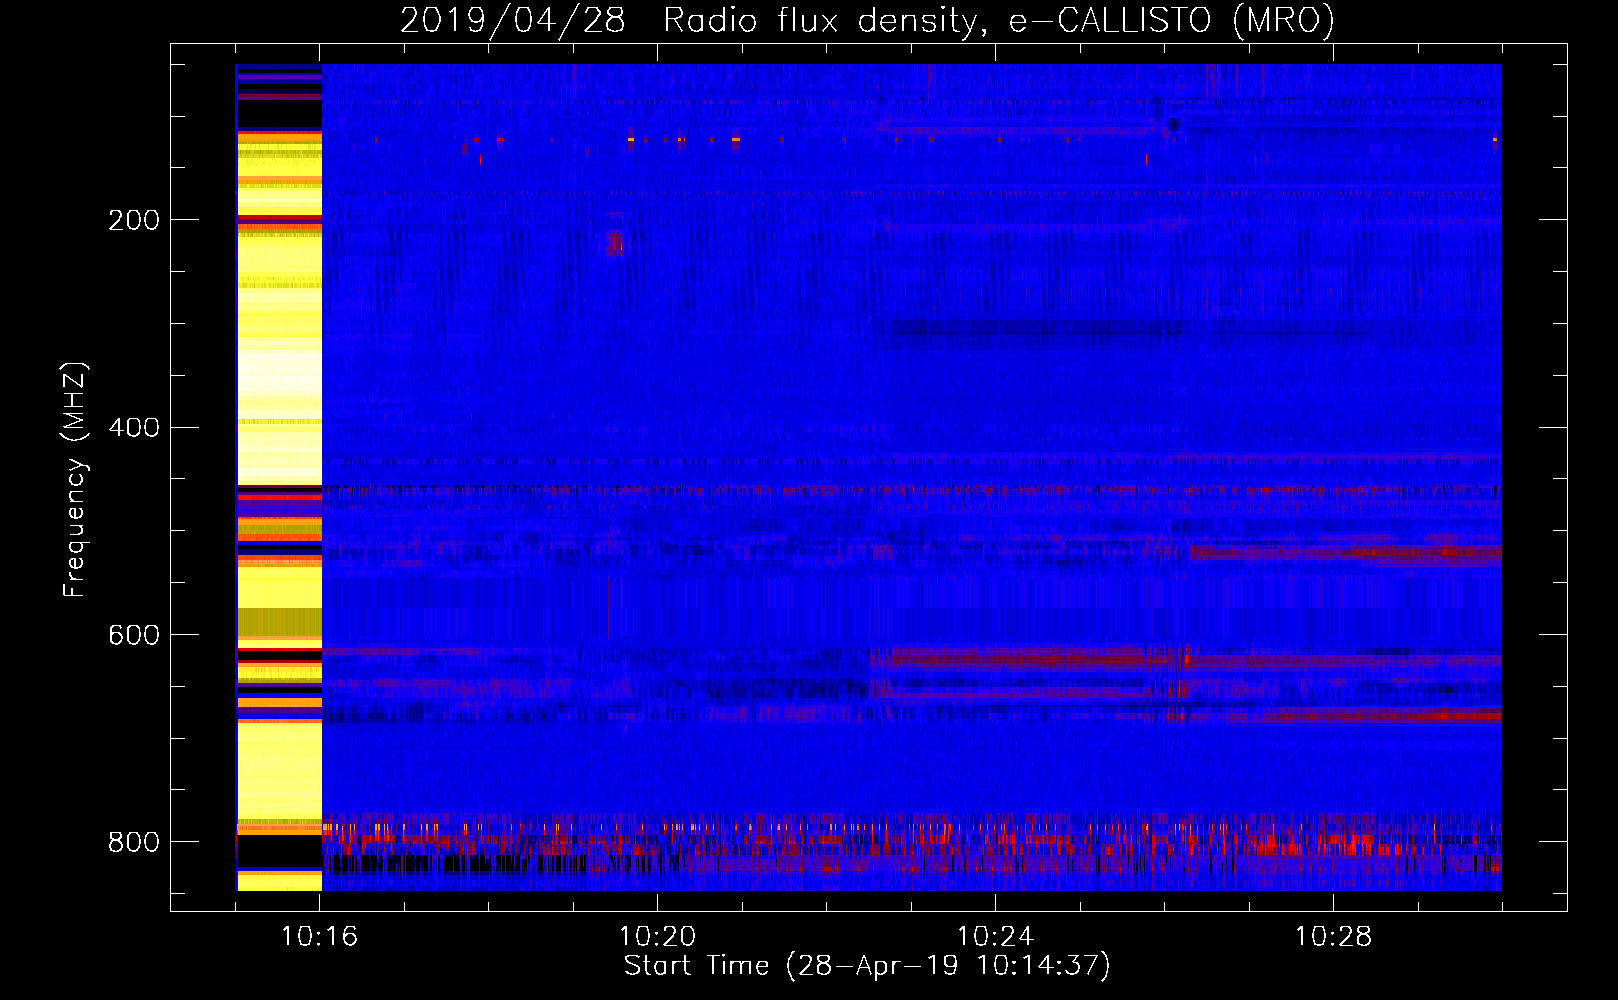Viewport: 1618px width, 1000px height.
Task: Click the 'Frequency (MHZ)' axis label
Action: click(75, 480)
